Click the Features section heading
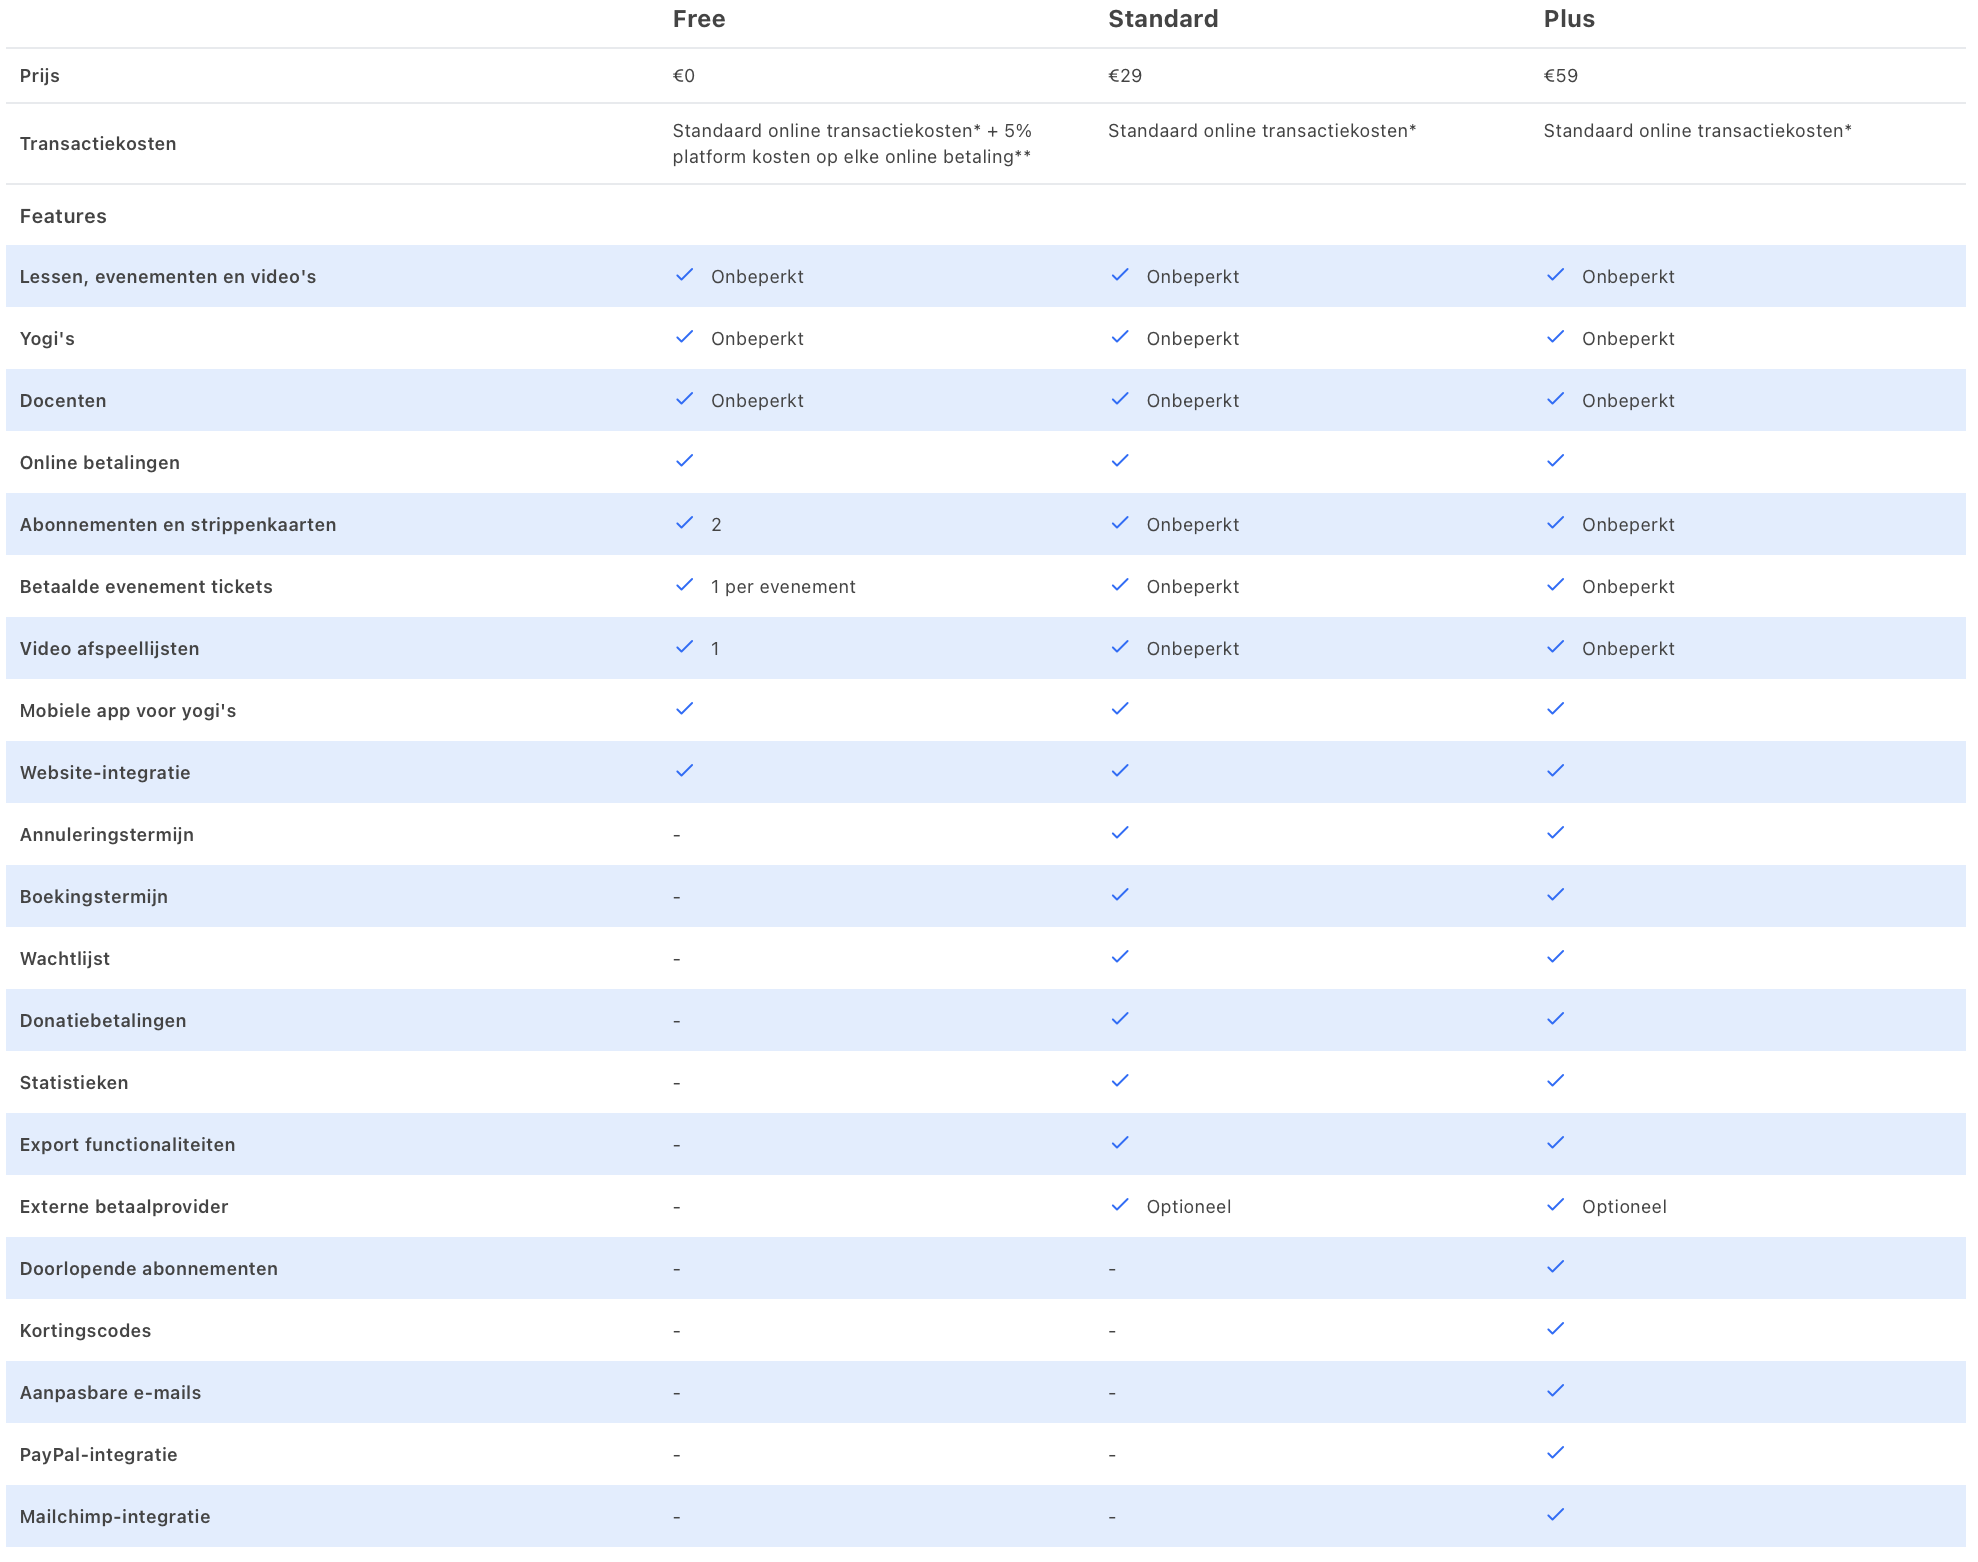1978x1562 pixels. pos(63,216)
